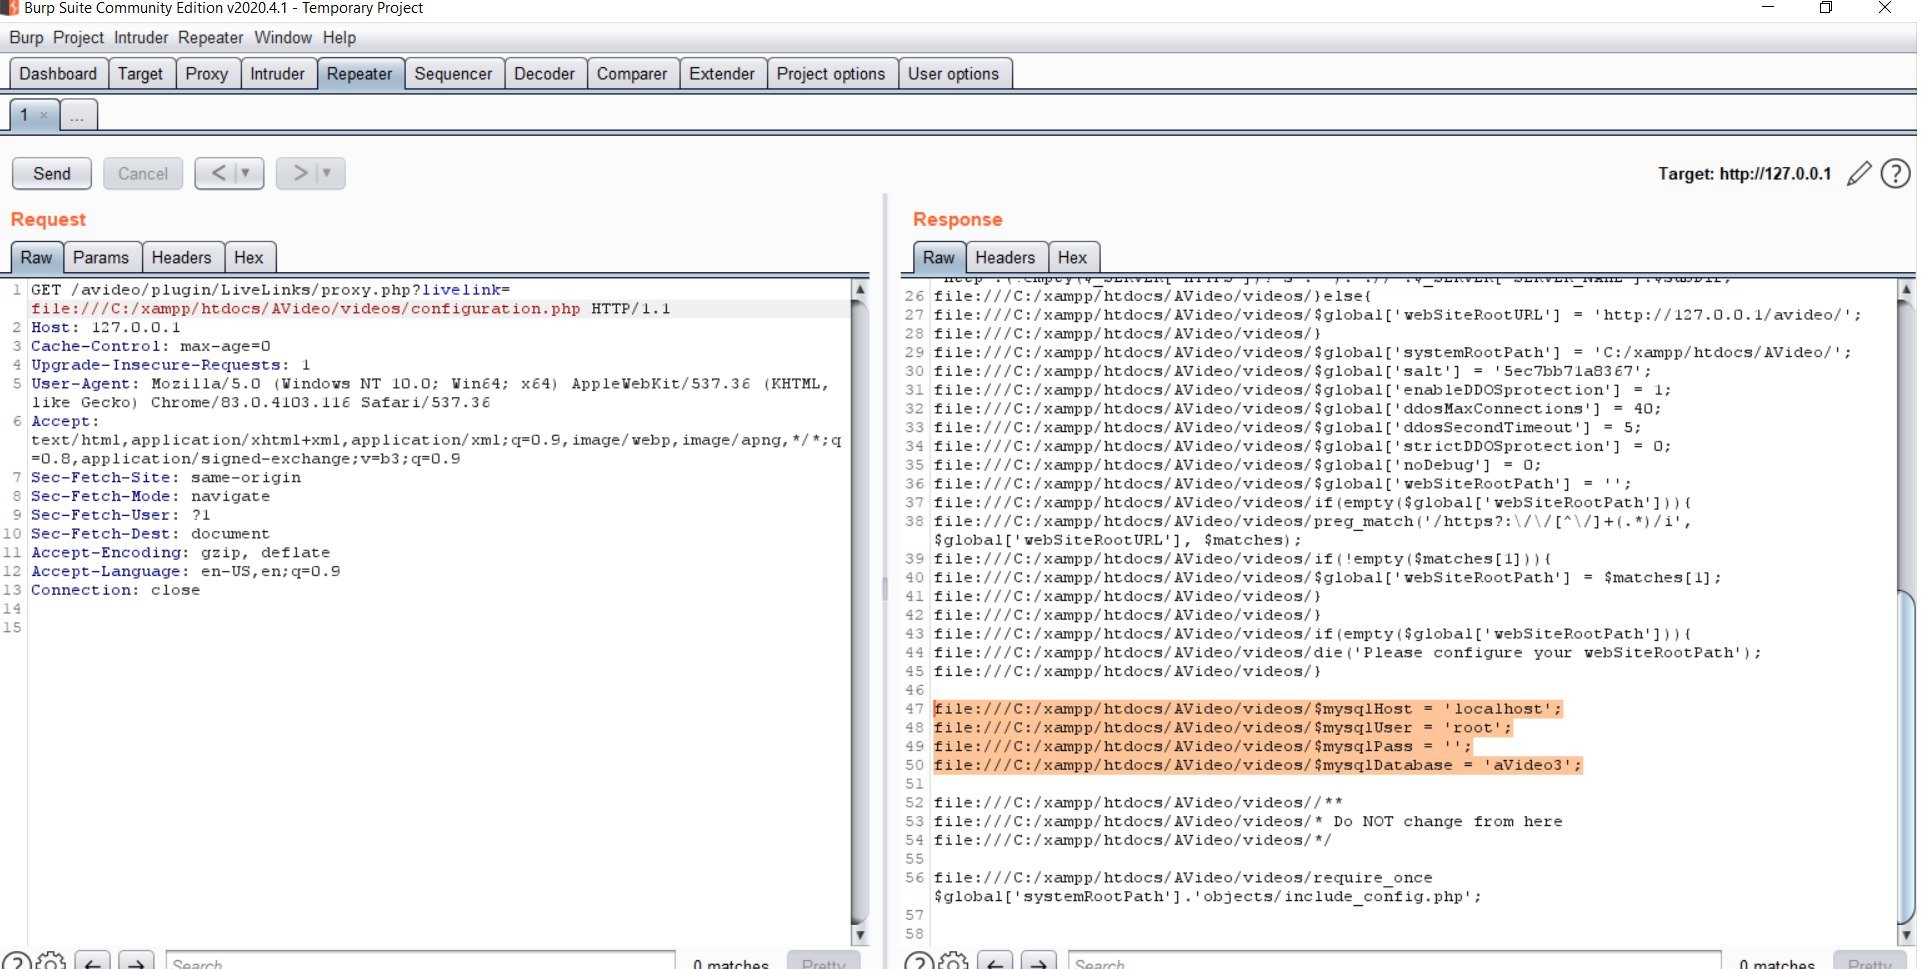Switch to the Dashboard tab
This screenshot has width=1929, height=969.
click(58, 74)
